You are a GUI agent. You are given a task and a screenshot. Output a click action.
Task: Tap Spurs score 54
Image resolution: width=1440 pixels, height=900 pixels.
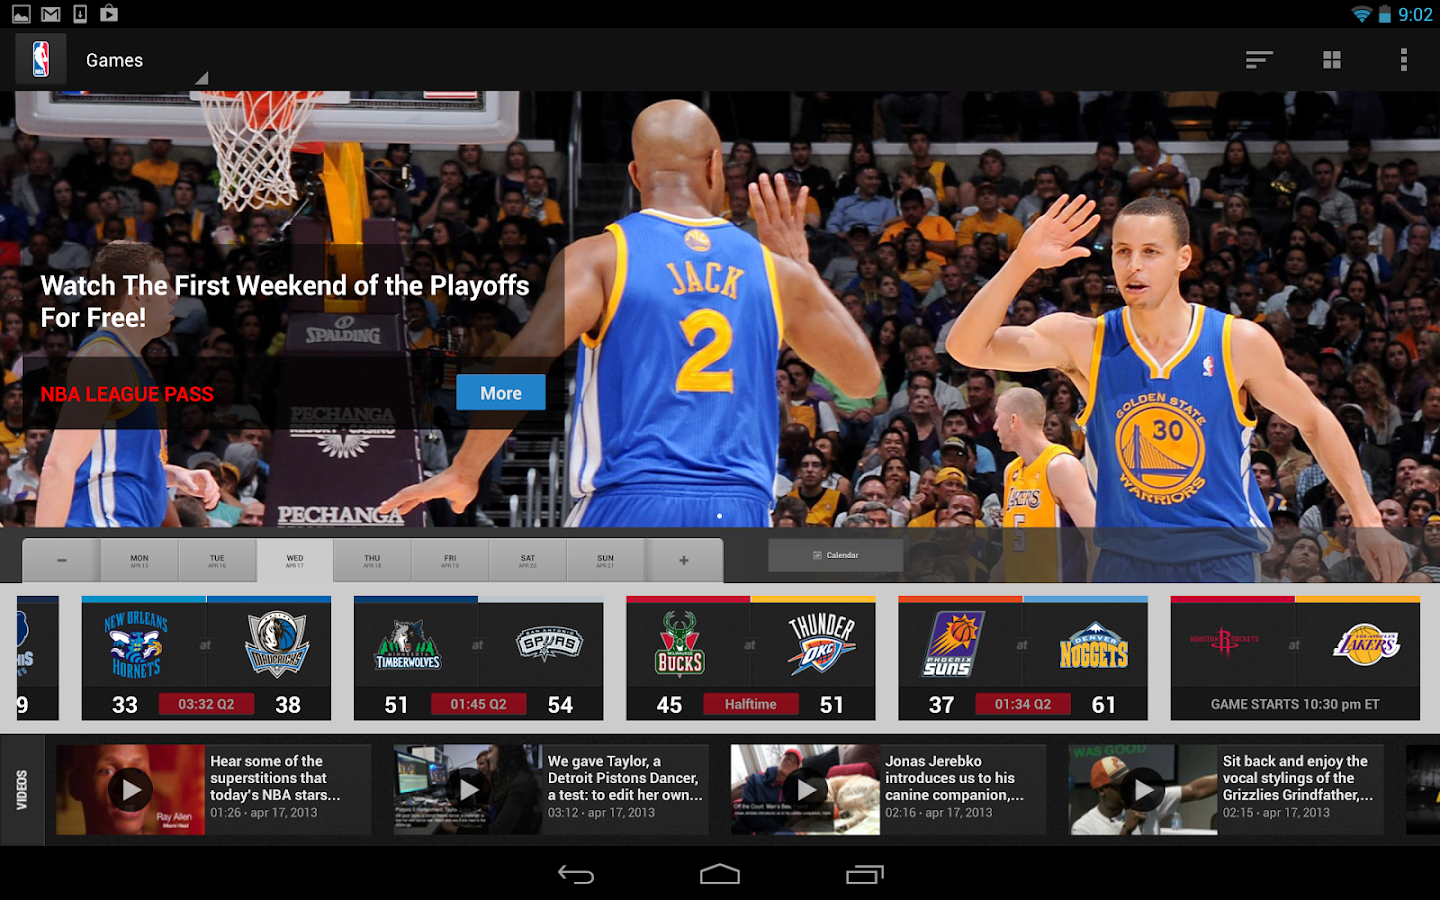coord(560,705)
